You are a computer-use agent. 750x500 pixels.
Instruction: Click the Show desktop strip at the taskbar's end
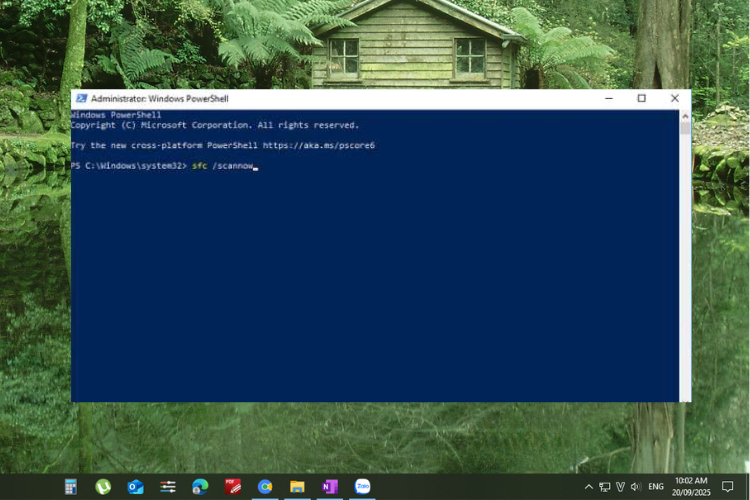(x=748, y=487)
